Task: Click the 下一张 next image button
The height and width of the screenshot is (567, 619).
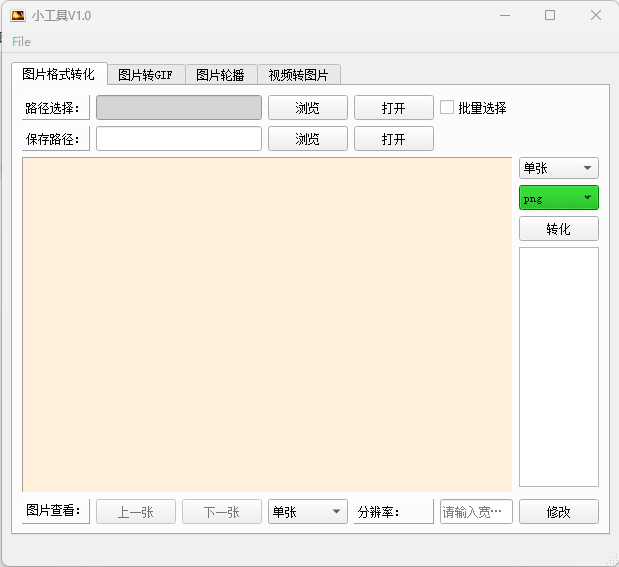Action: (x=221, y=512)
